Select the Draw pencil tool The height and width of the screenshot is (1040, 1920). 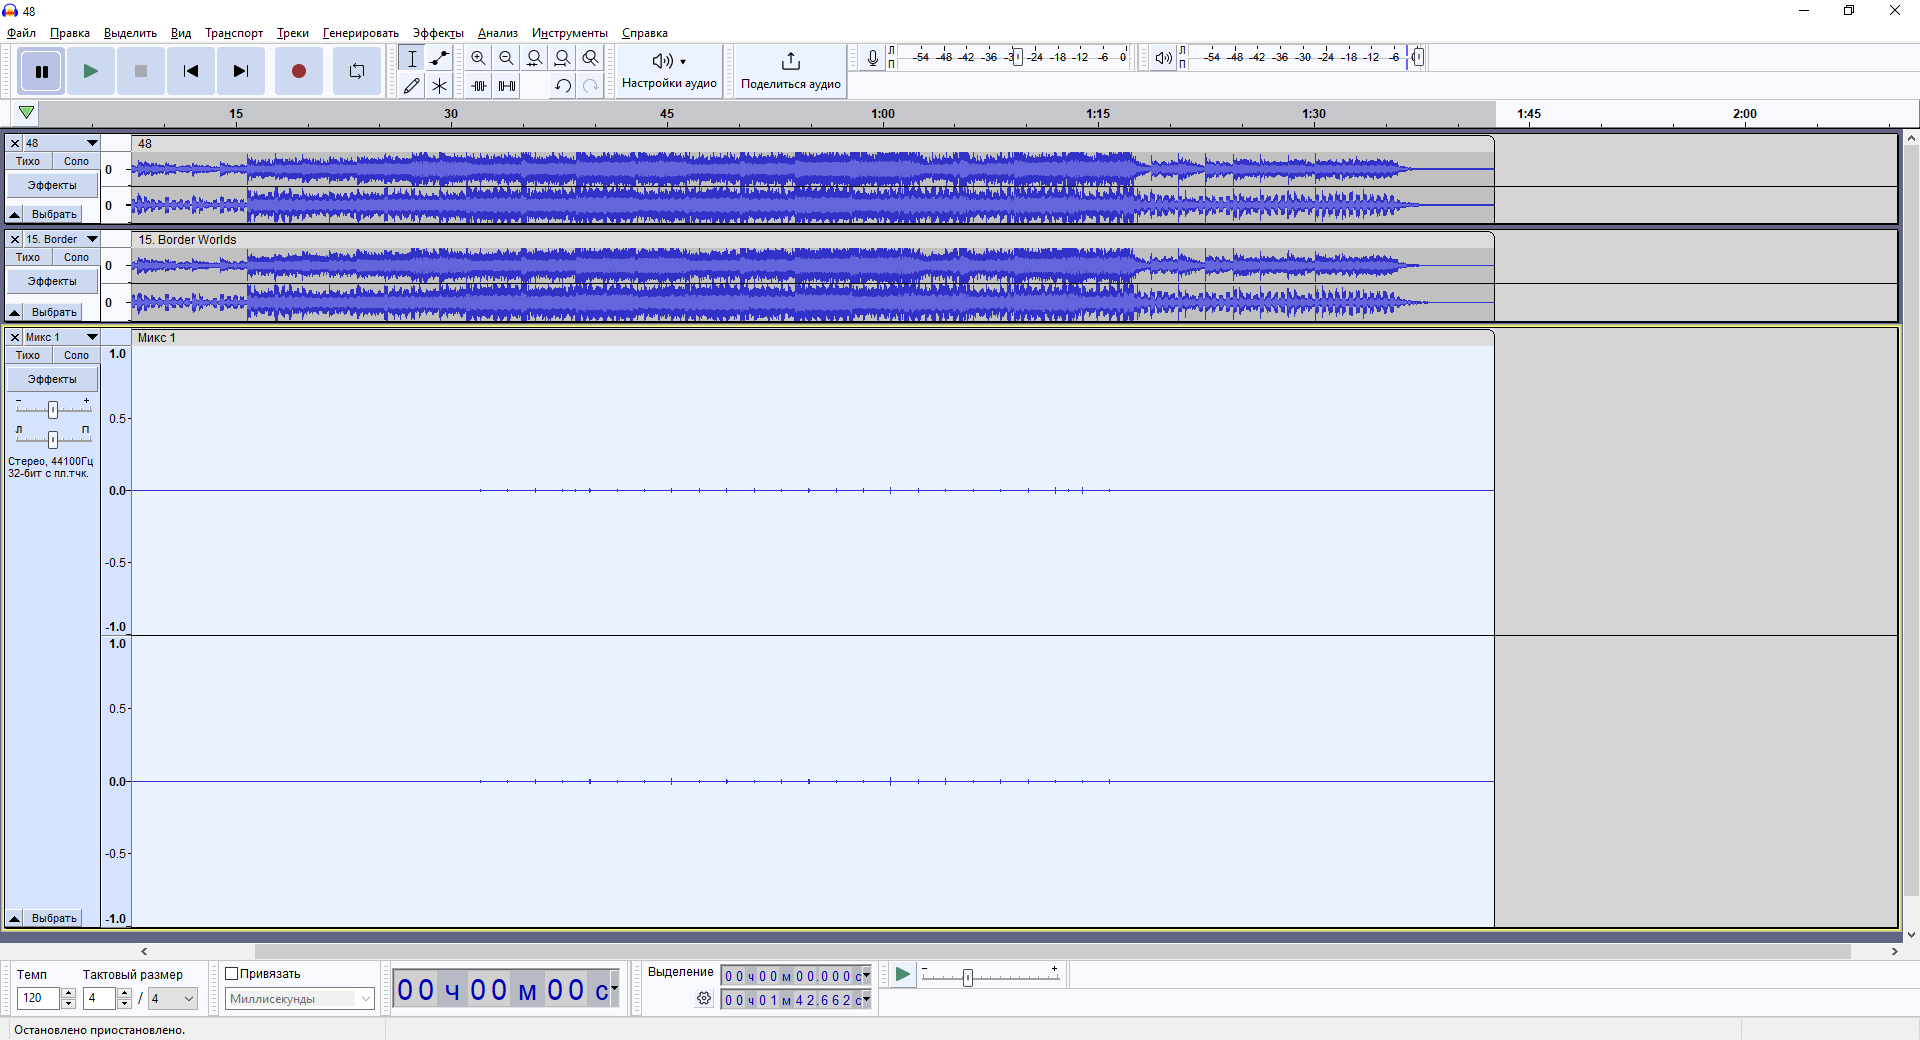coord(411,86)
